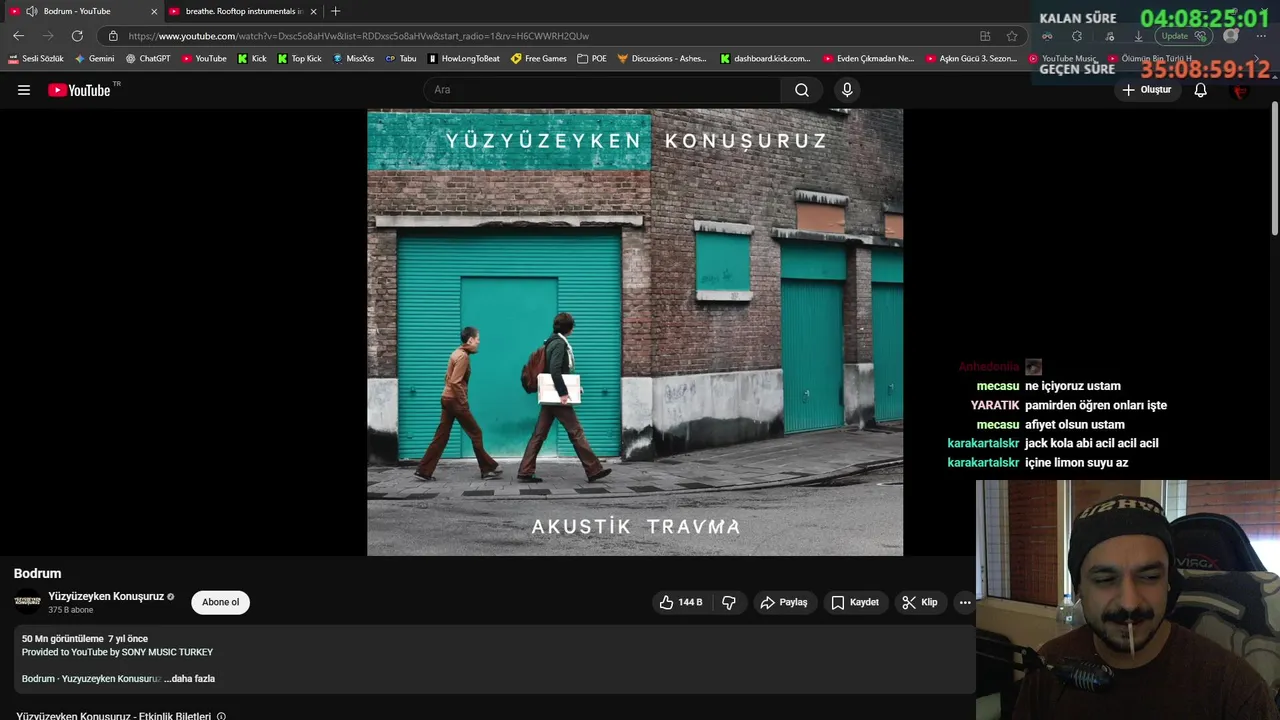The width and height of the screenshot is (1280, 720).
Task: Select 'Provided to YouTube by SONY MUSIC TURKEY' text
Action: pos(117,652)
